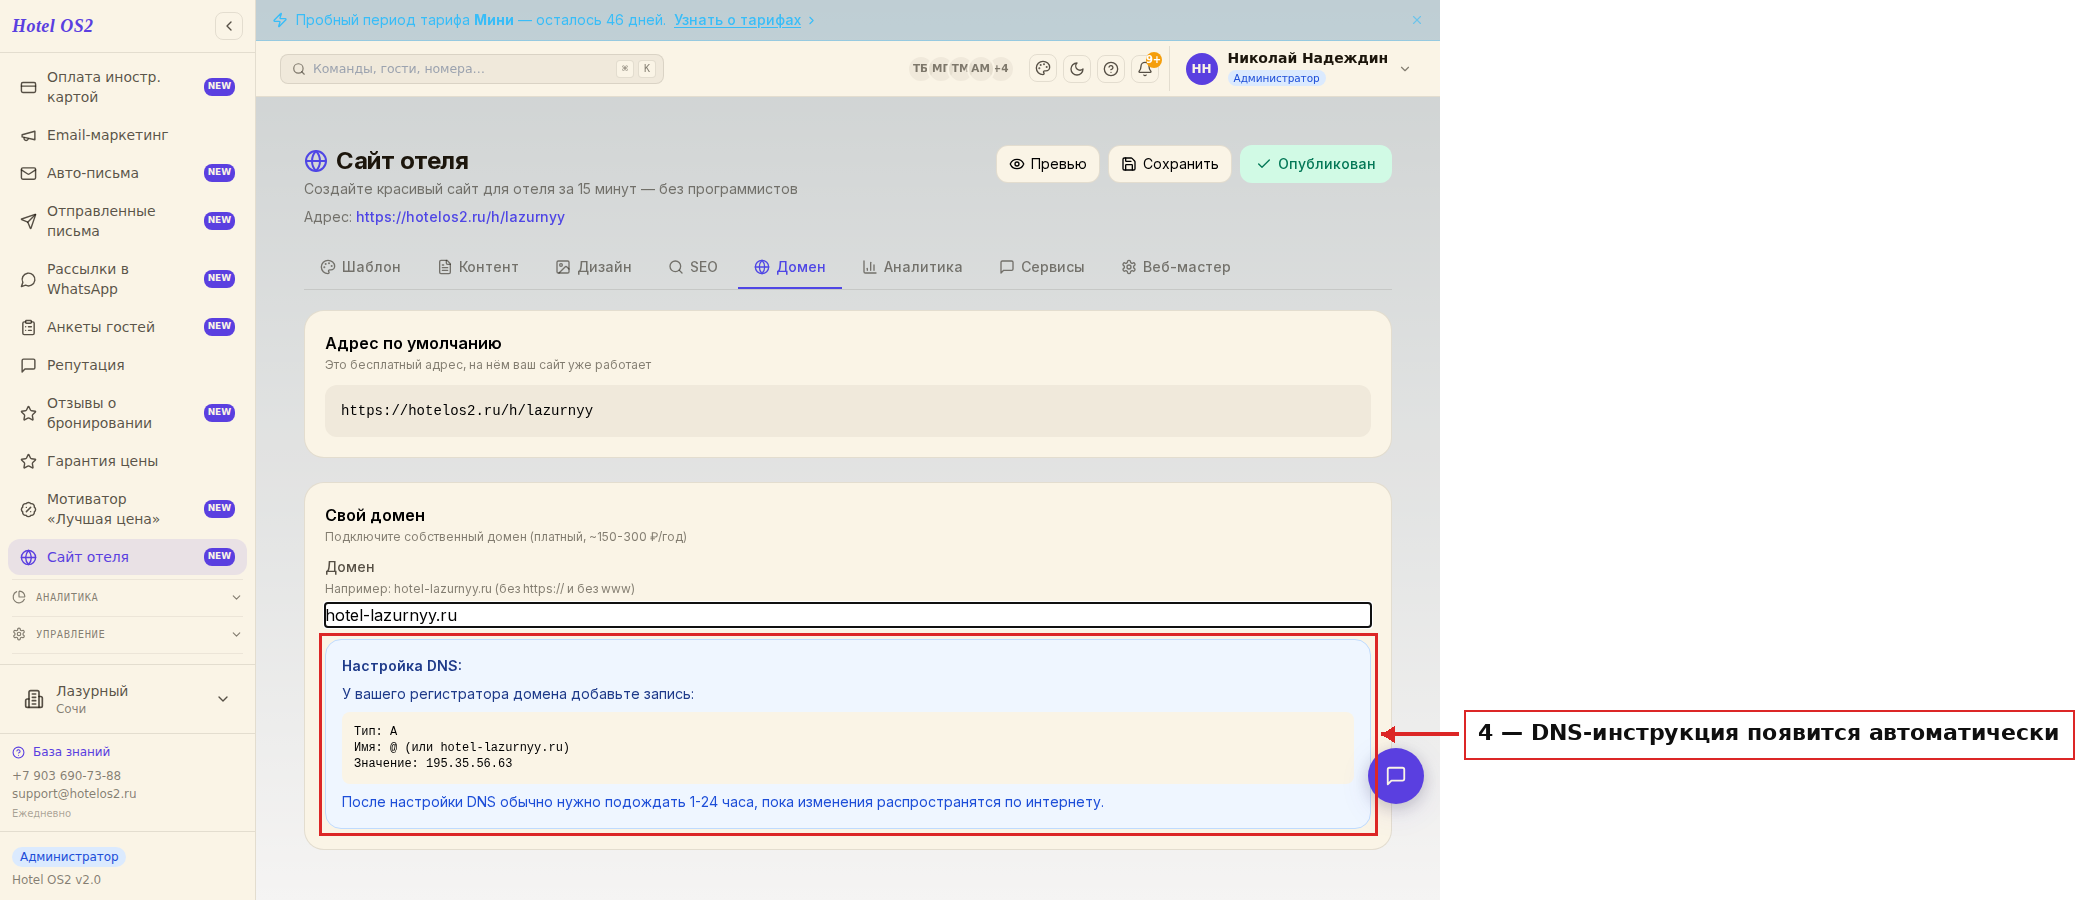Collapse the sidebar with the chevron button

tap(229, 26)
